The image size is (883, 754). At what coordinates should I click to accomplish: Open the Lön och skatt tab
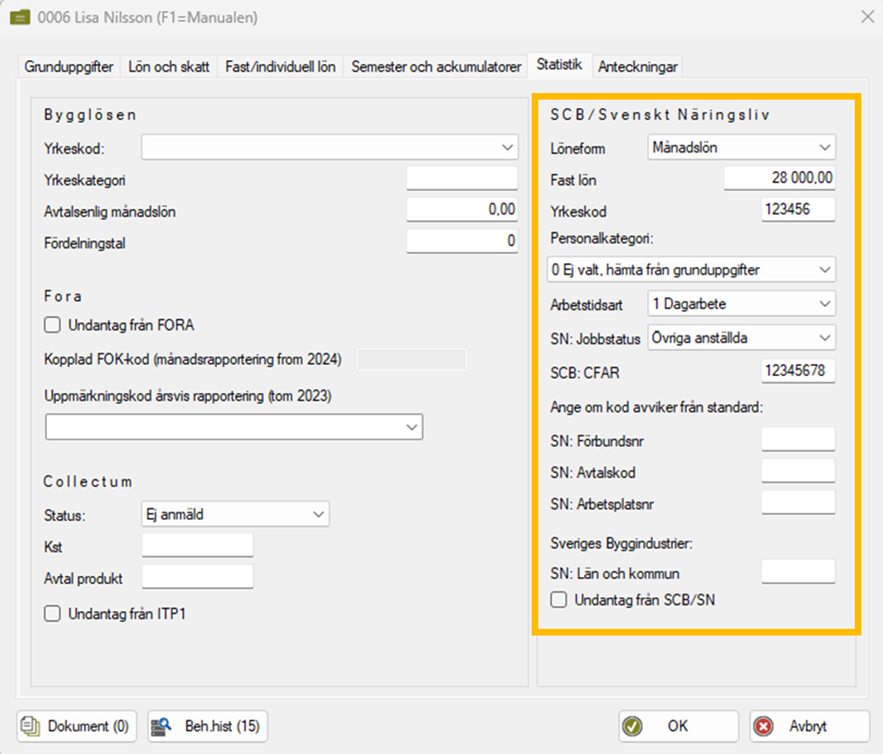click(x=169, y=67)
